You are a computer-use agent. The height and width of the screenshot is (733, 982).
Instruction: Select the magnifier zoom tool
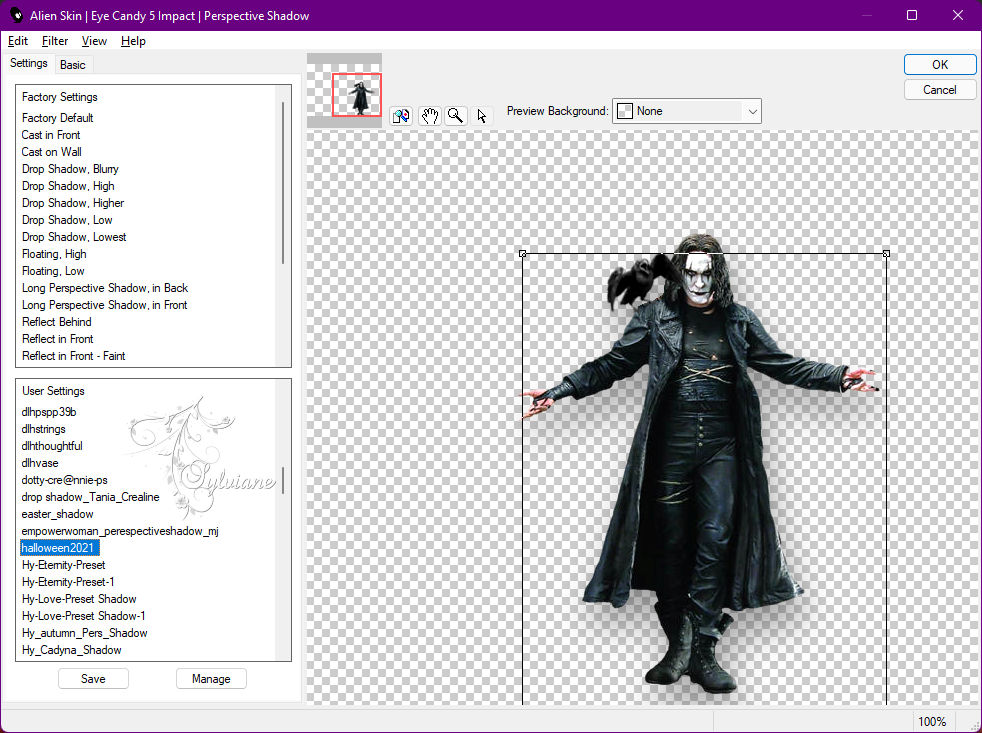(x=456, y=116)
